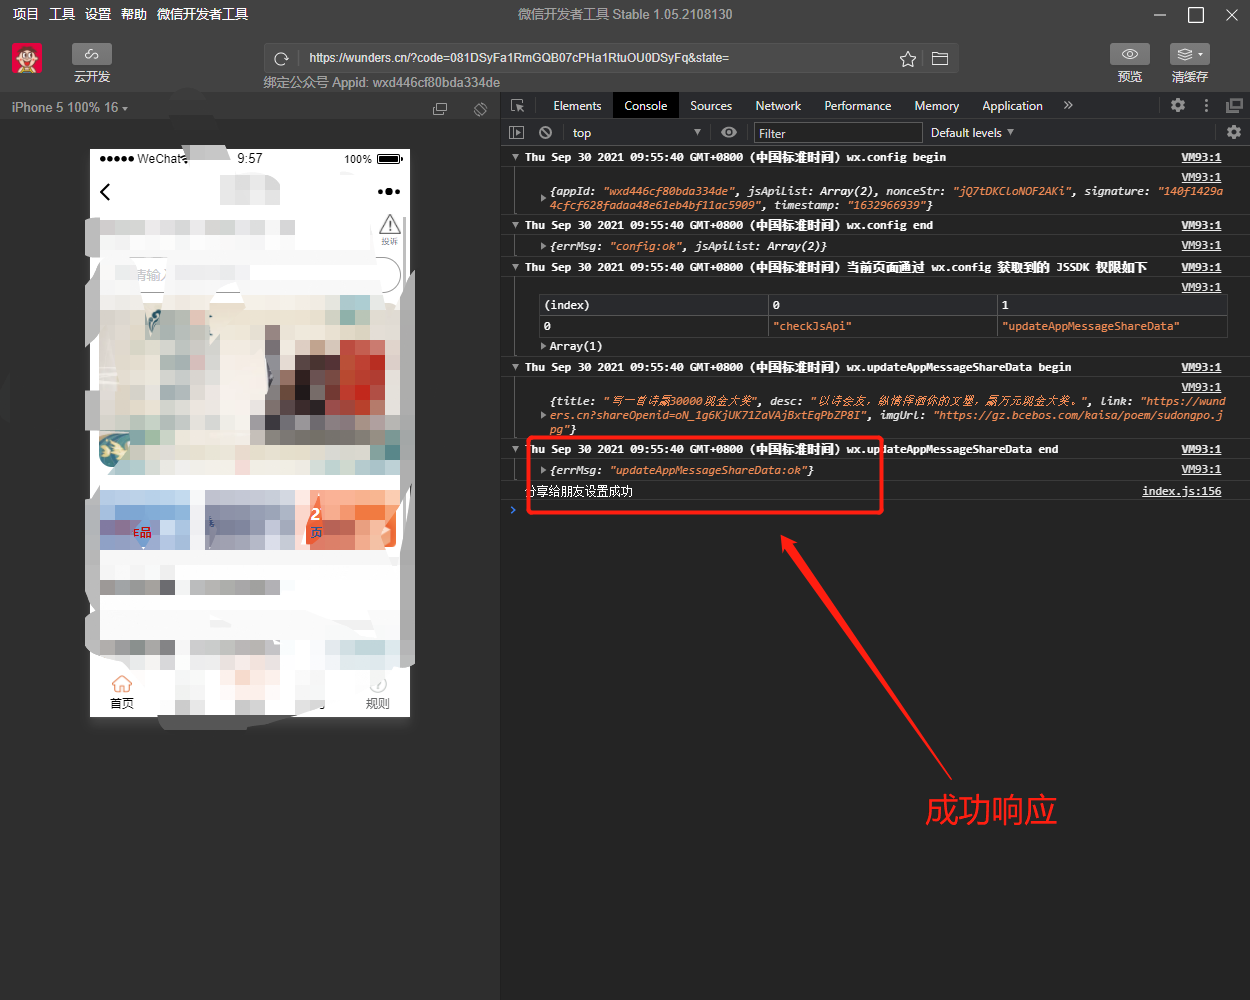Switch to the Performance tab
The height and width of the screenshot is (1000, 1250).
click(857, 105)
